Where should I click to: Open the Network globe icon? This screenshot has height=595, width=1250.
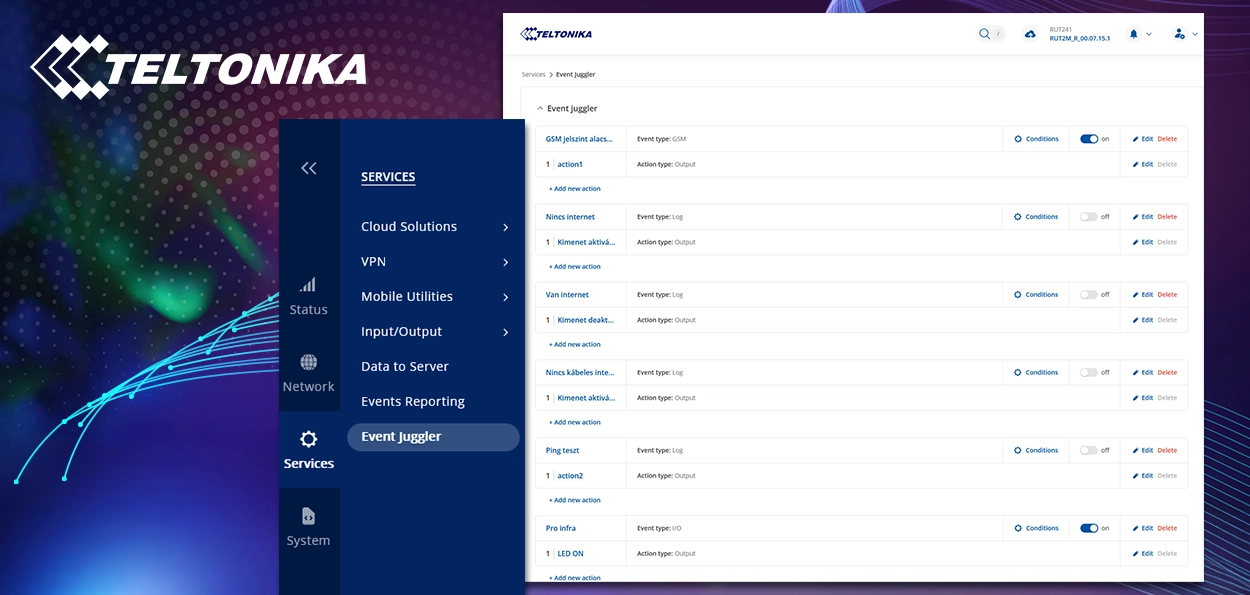pyautogui.click(x=308, y=363)
